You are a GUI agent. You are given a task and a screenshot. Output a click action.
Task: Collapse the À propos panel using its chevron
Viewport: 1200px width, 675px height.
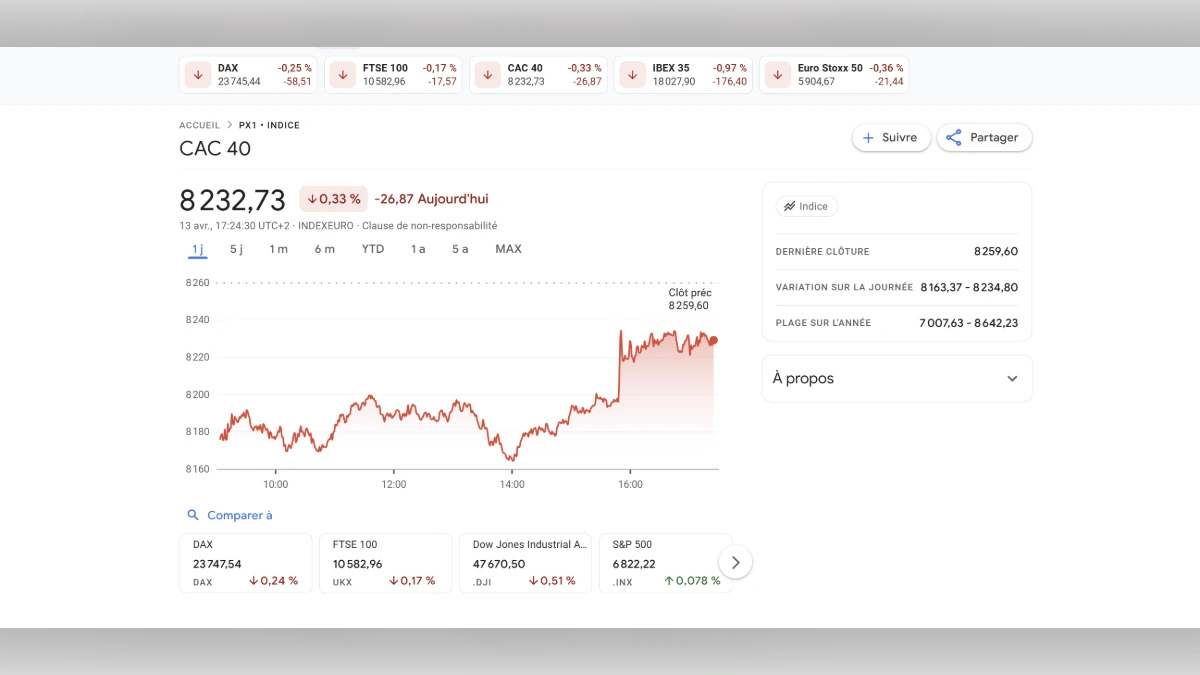pyautogui.click(x=1011, y=378)
